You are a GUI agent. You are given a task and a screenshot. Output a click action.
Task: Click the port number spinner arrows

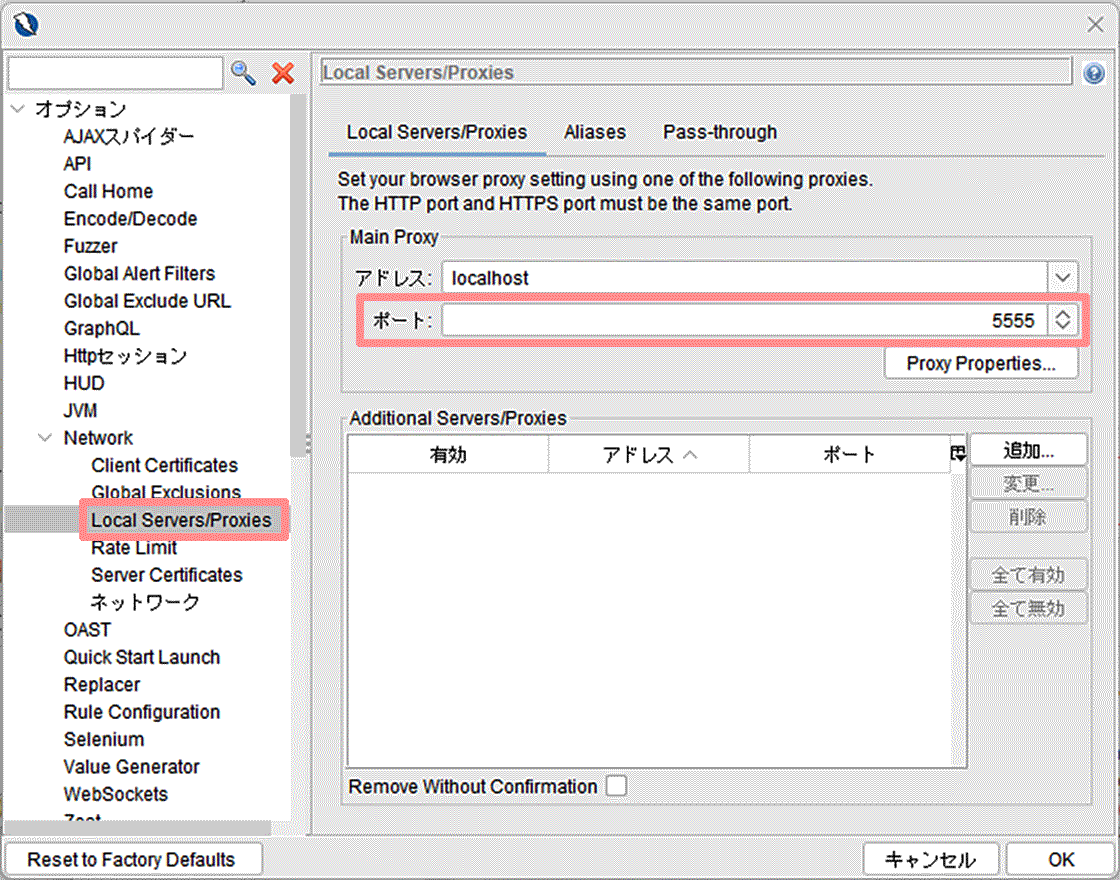point(1062,320)
